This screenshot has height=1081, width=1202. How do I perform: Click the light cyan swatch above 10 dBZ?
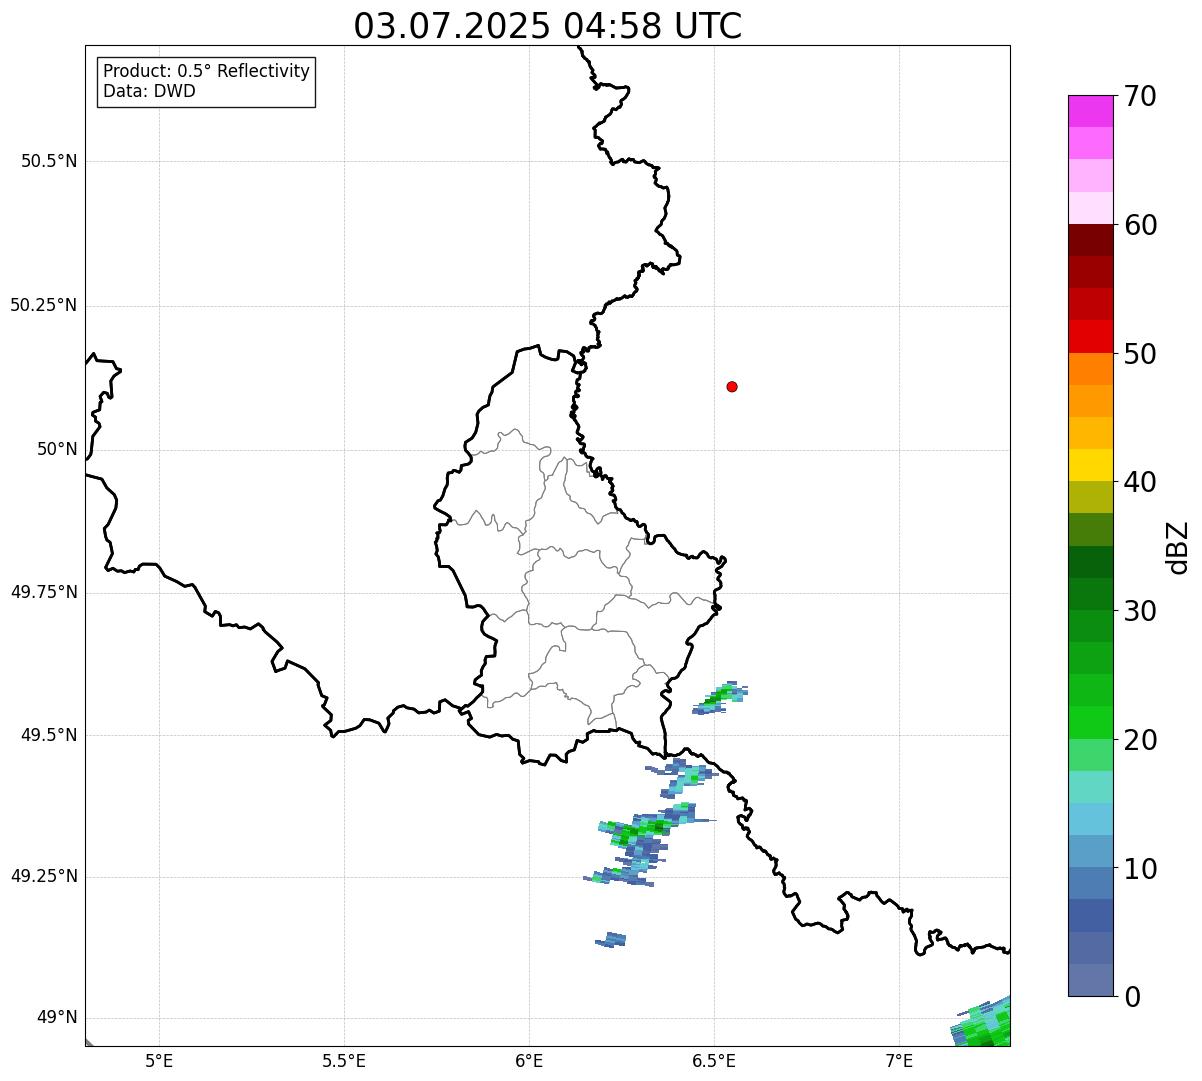[1091, 819]
